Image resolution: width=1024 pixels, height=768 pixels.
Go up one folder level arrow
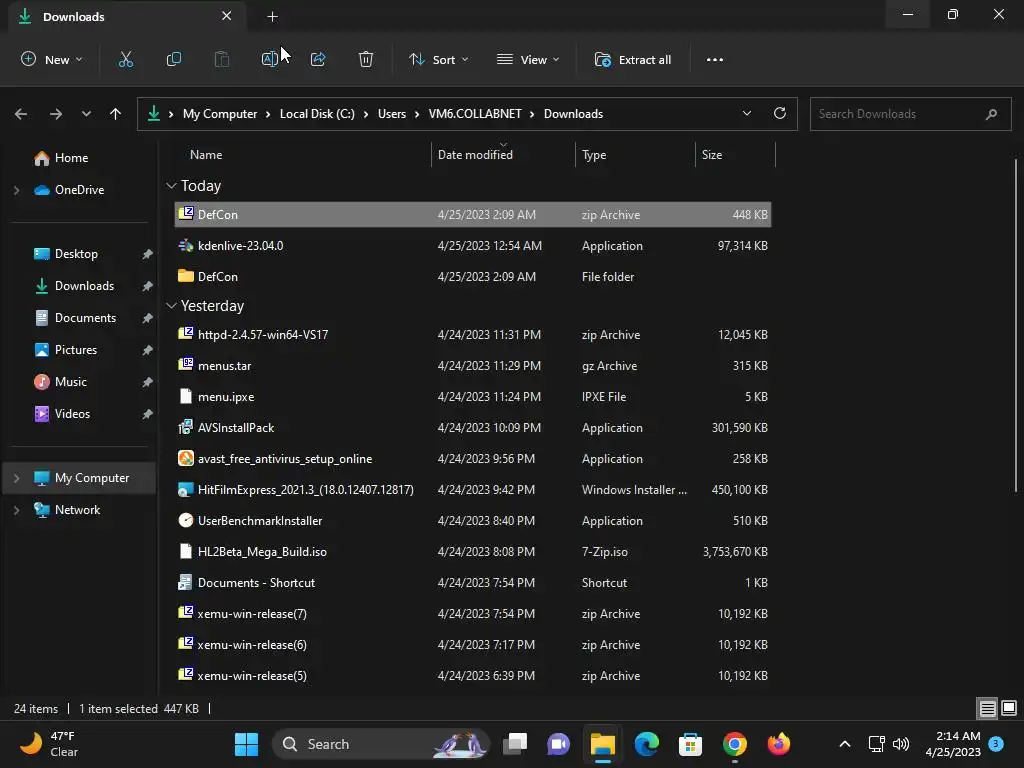click(x=116, y=114)
